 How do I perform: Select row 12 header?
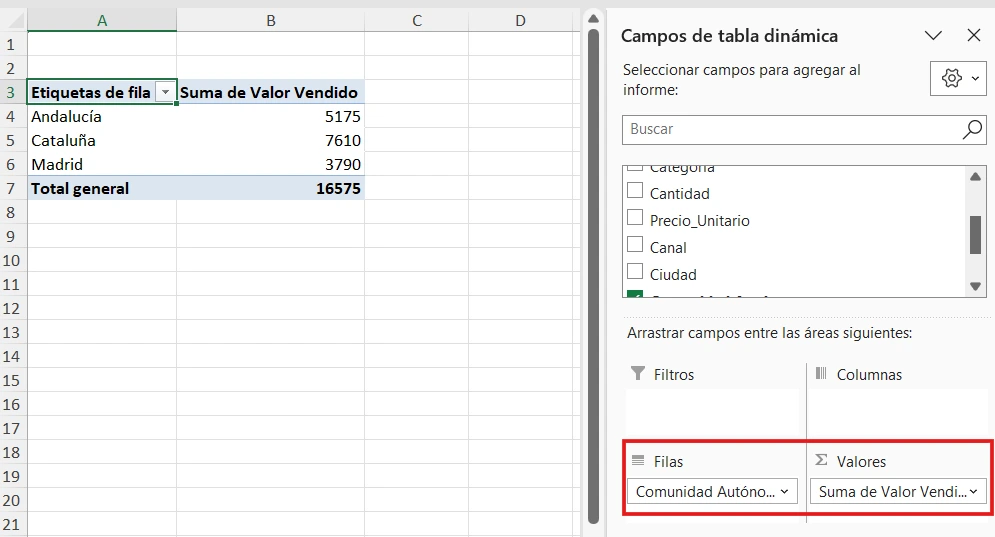[11, 308]
